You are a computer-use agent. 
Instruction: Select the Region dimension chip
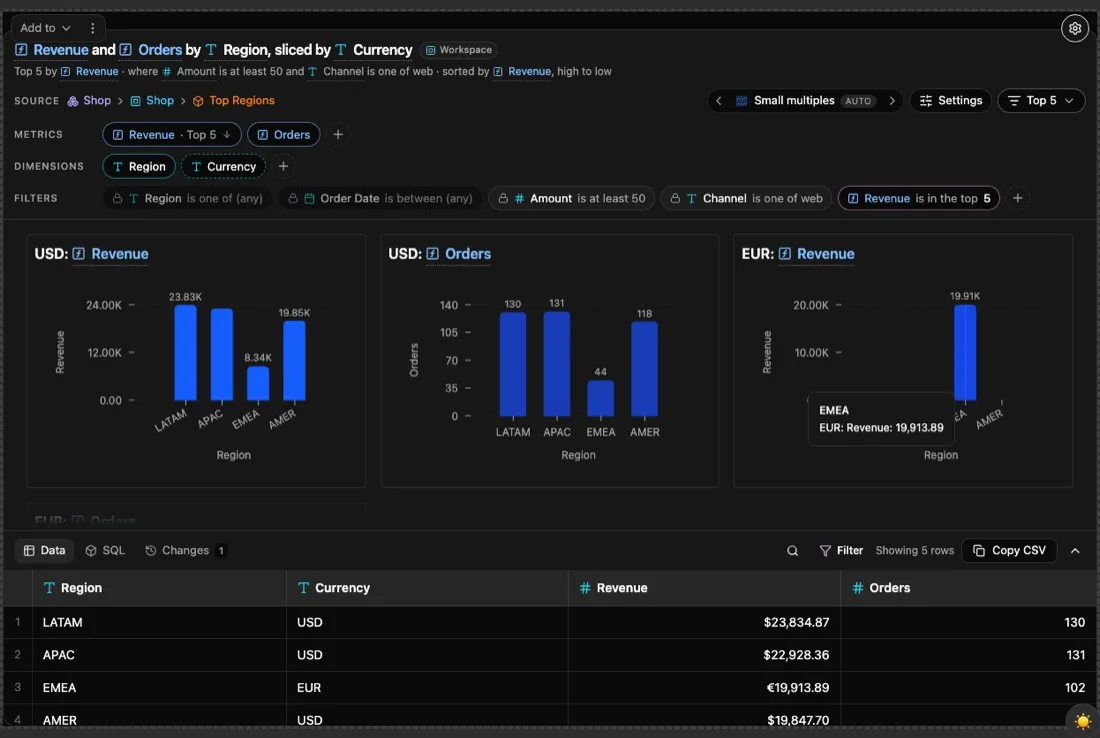139,166
